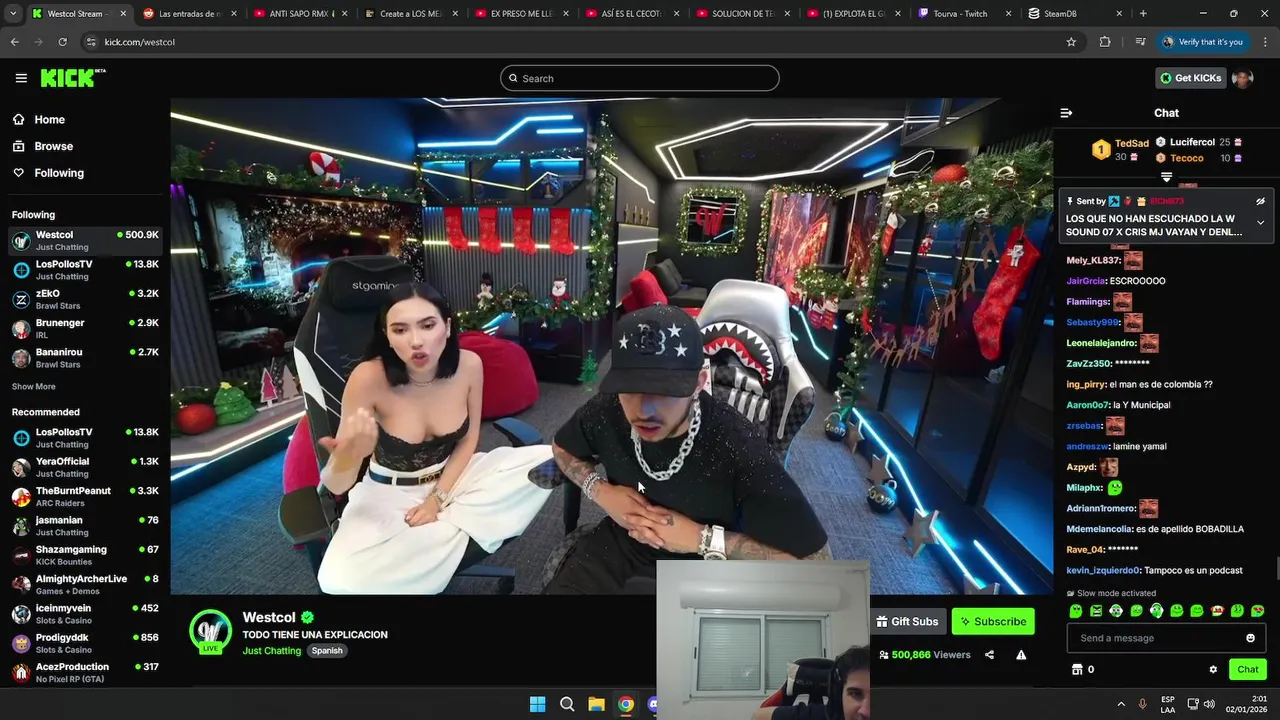
Task: Select Bananirou channel in the sidebar
Action: pos(85,358)
